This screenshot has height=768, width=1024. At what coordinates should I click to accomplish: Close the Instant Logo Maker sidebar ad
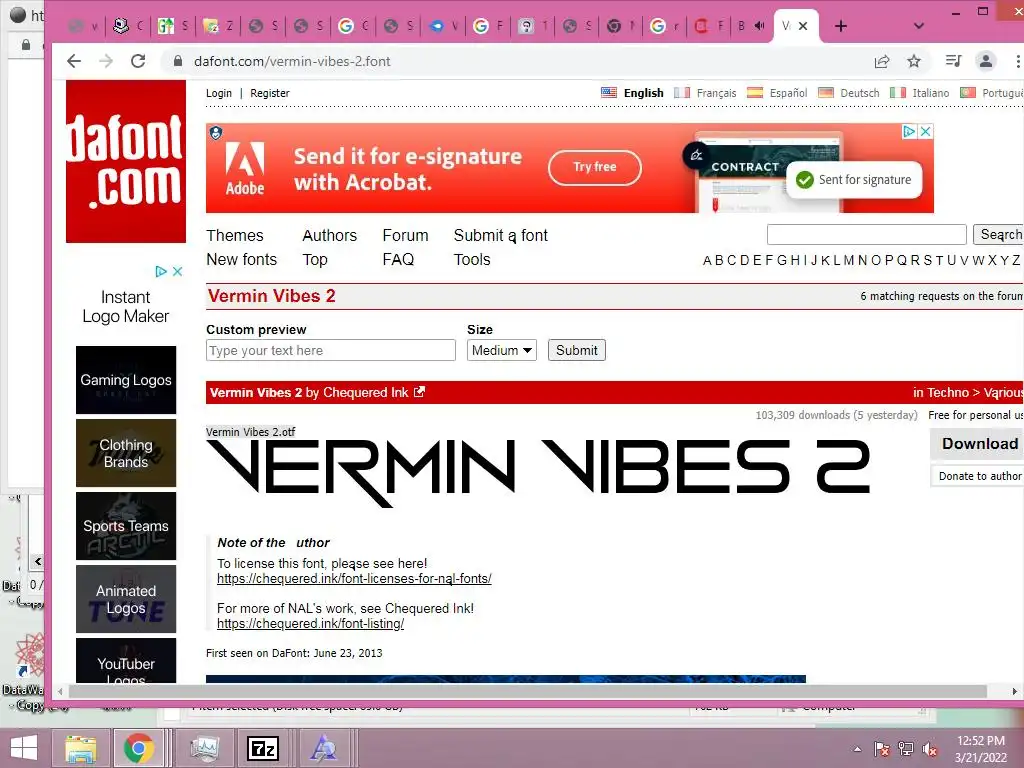point(177,271)
